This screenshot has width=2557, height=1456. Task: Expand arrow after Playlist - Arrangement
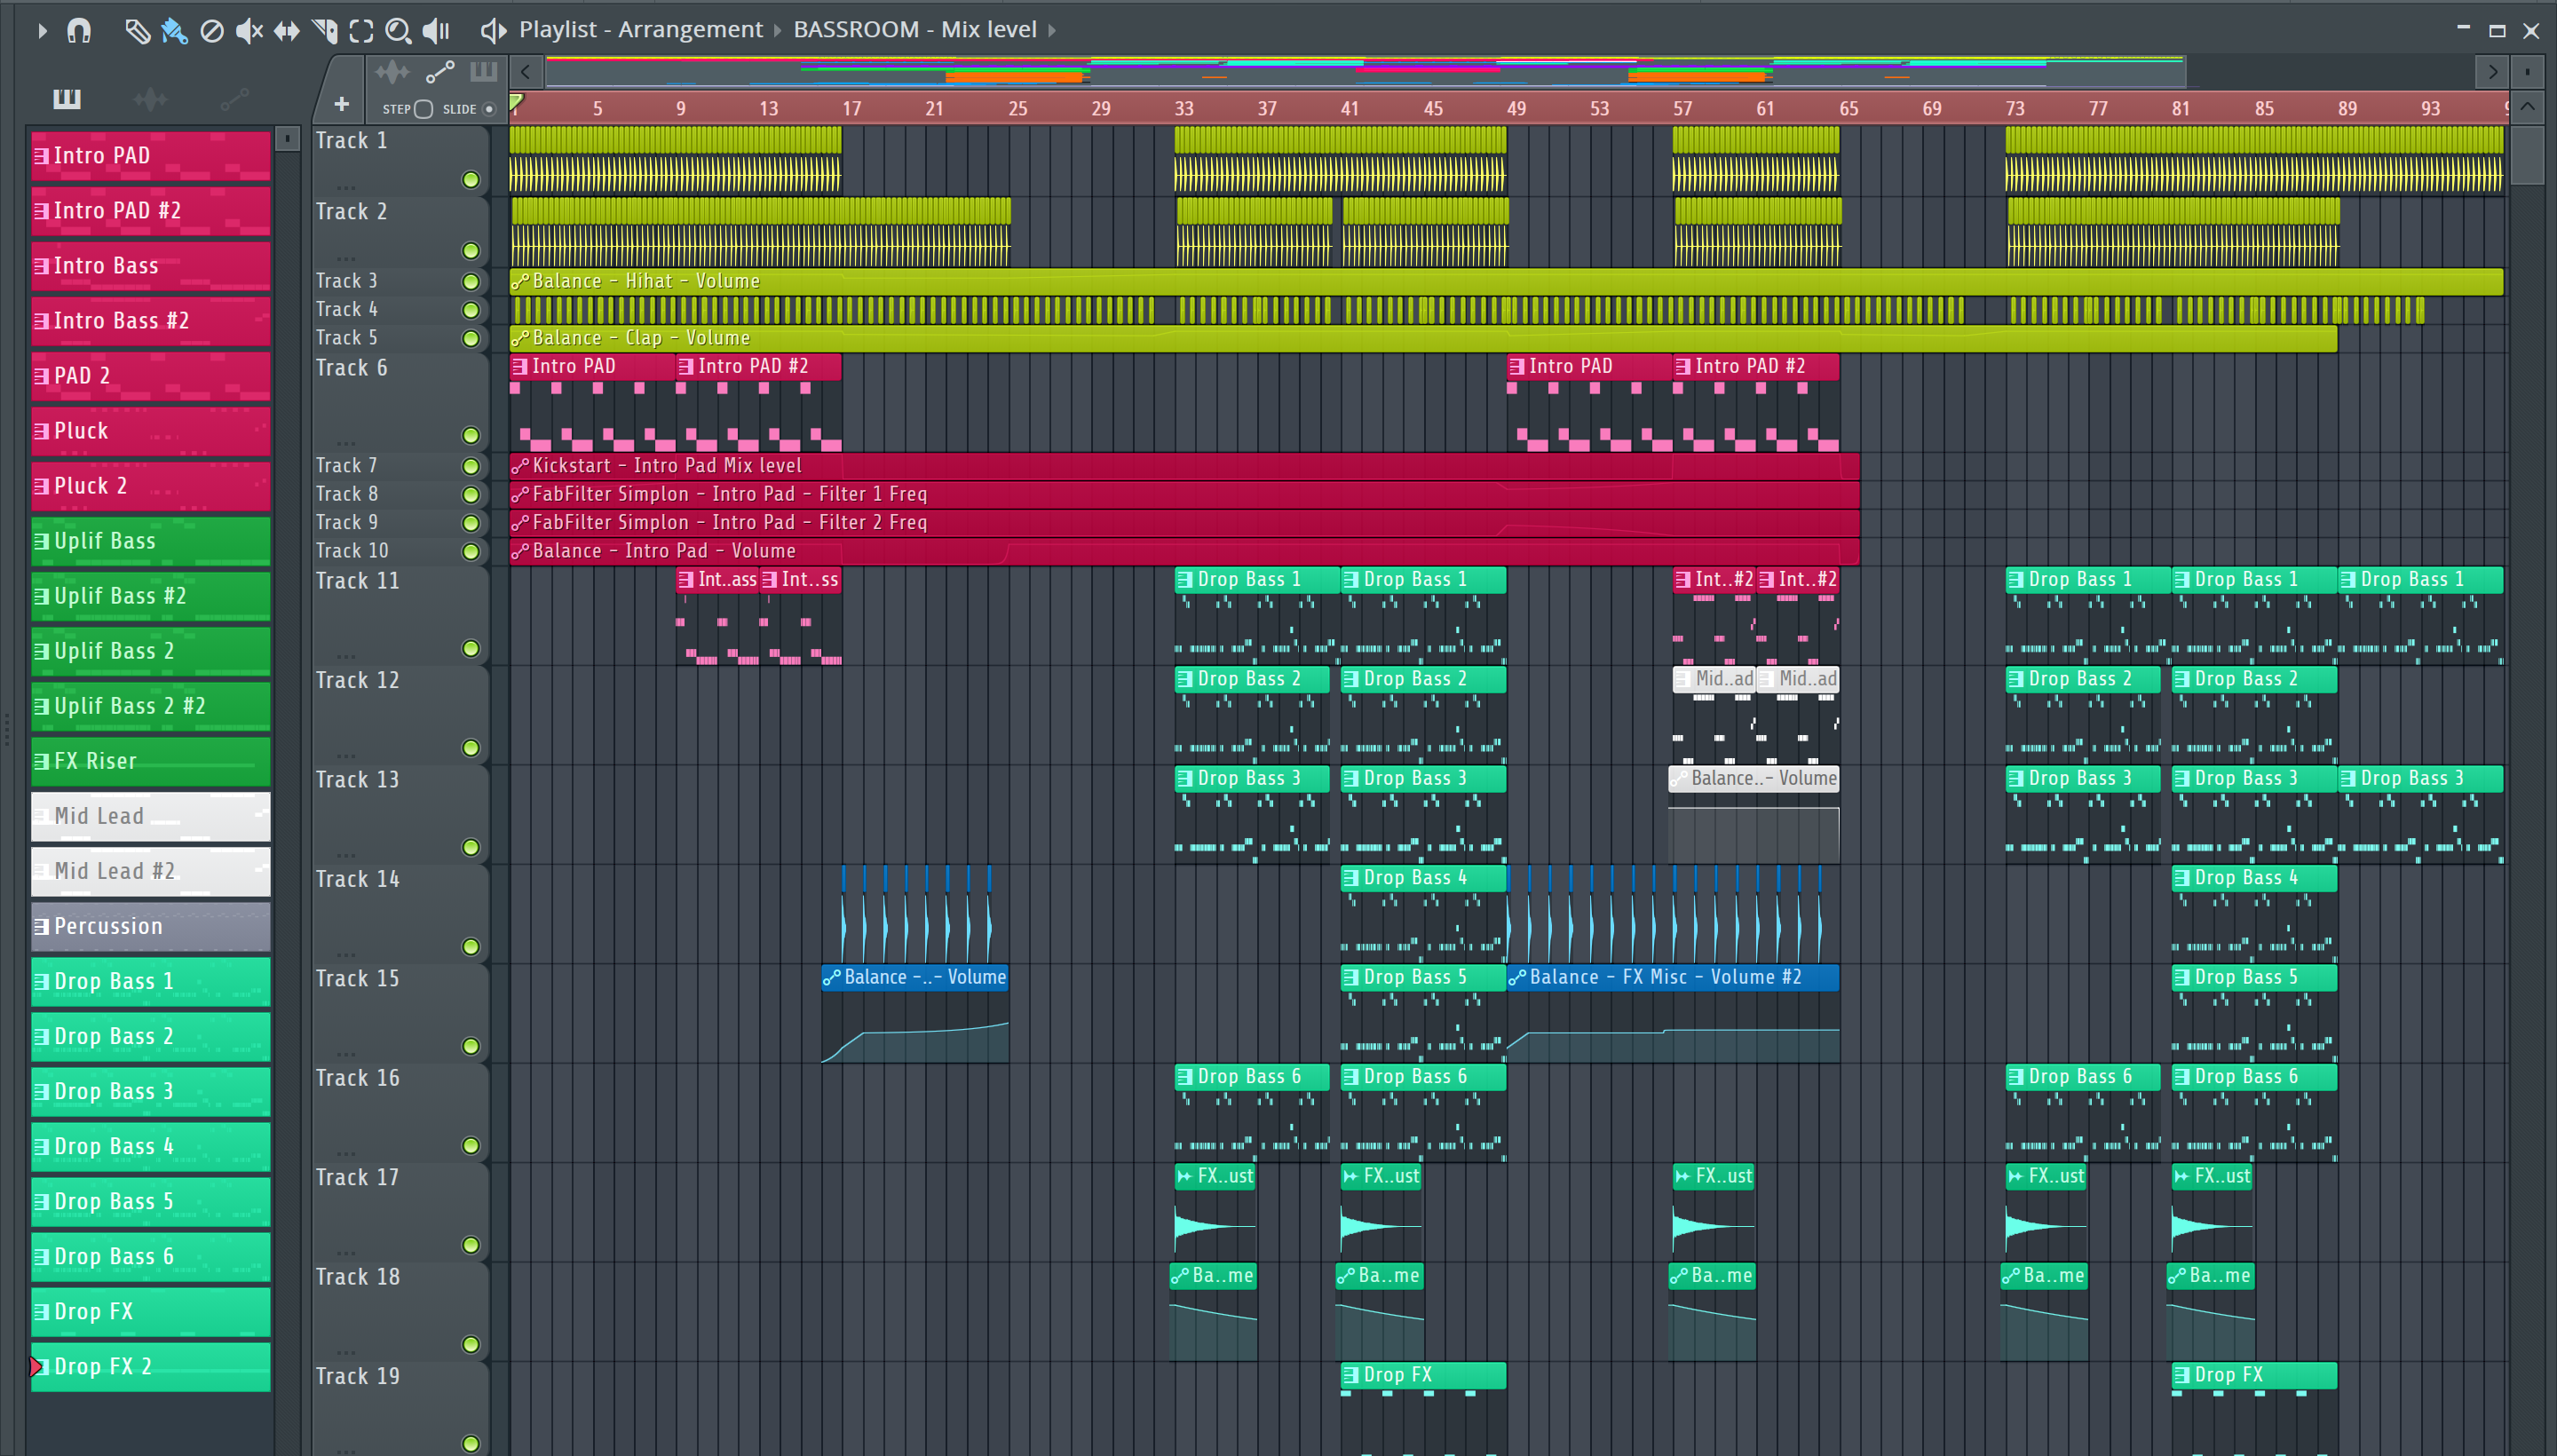coord(778,30)
